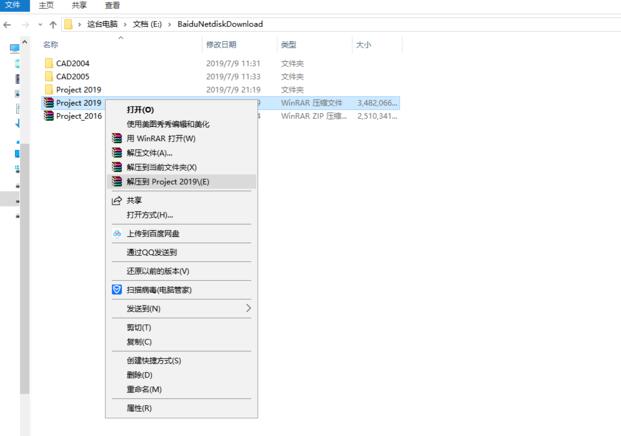
Task: Click Baidu cloud icon beside 上传到百度网盘
Action: point(117,234)
